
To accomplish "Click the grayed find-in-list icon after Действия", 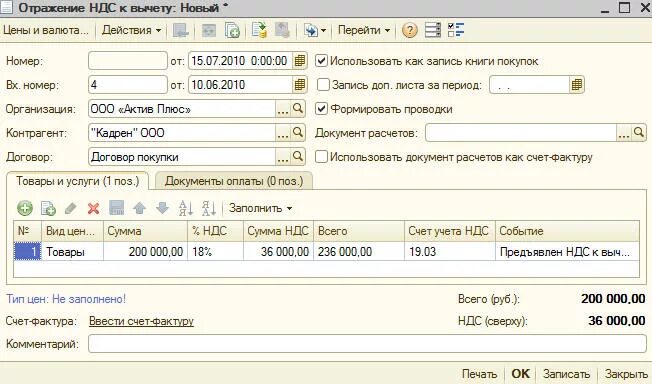I will point(180,30).
